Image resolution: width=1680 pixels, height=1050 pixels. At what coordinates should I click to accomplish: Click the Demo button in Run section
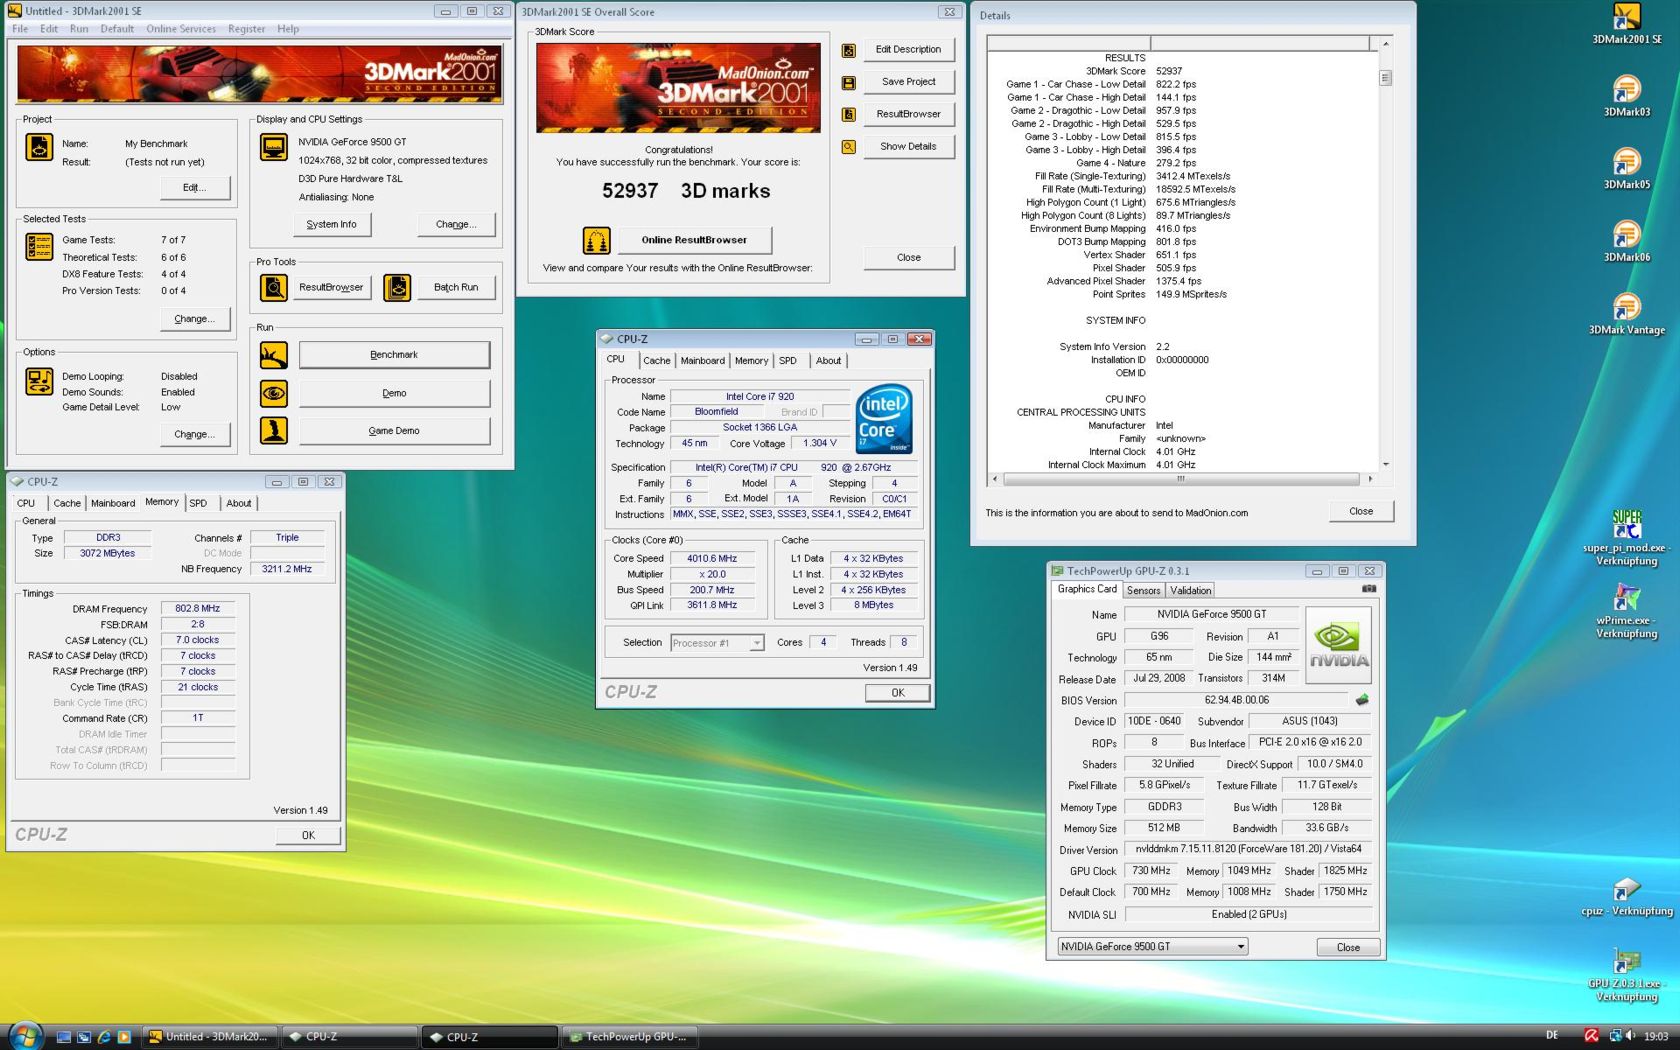[394, 393]
